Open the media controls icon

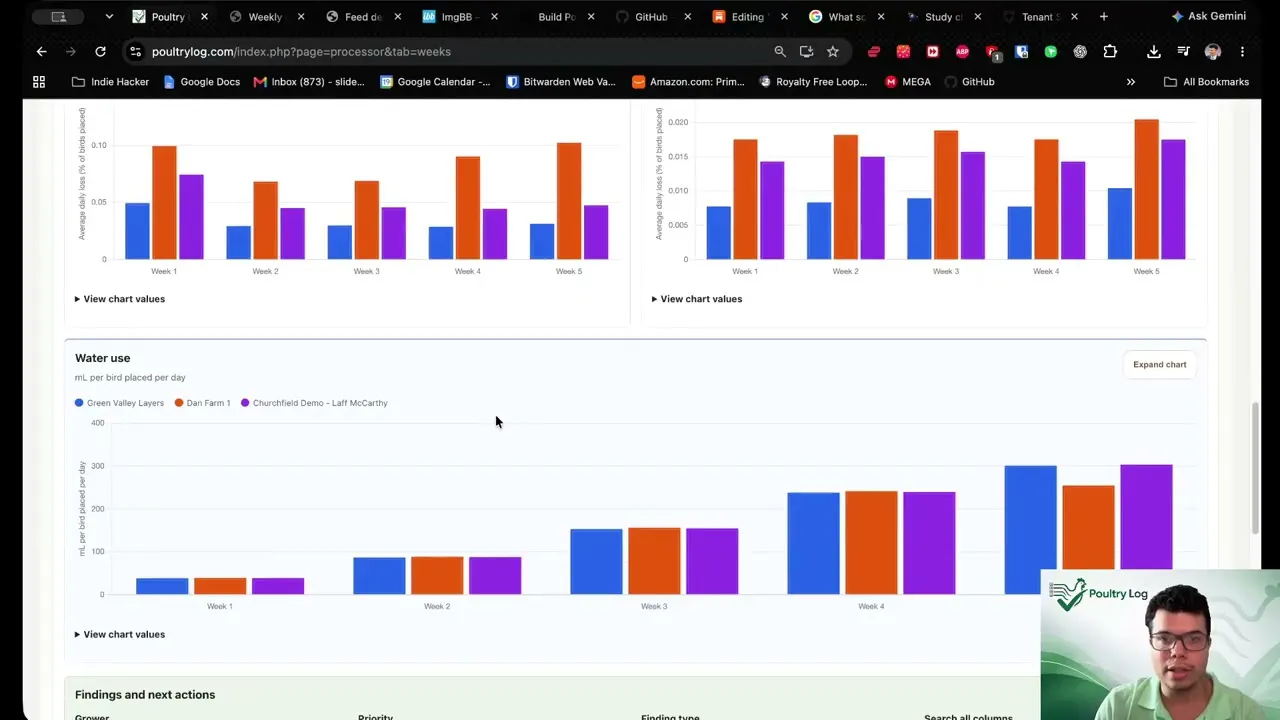pyautogui.click(x=1183, y=51)
